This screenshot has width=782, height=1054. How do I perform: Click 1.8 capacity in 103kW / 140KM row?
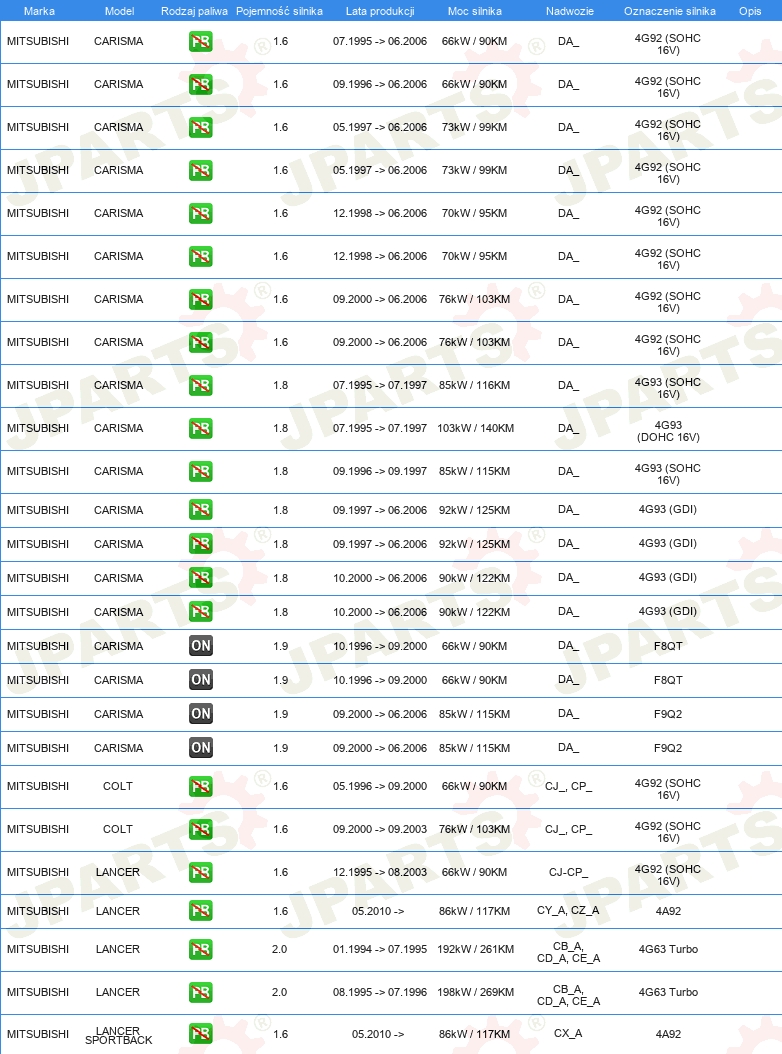click(x=280, y=428)
